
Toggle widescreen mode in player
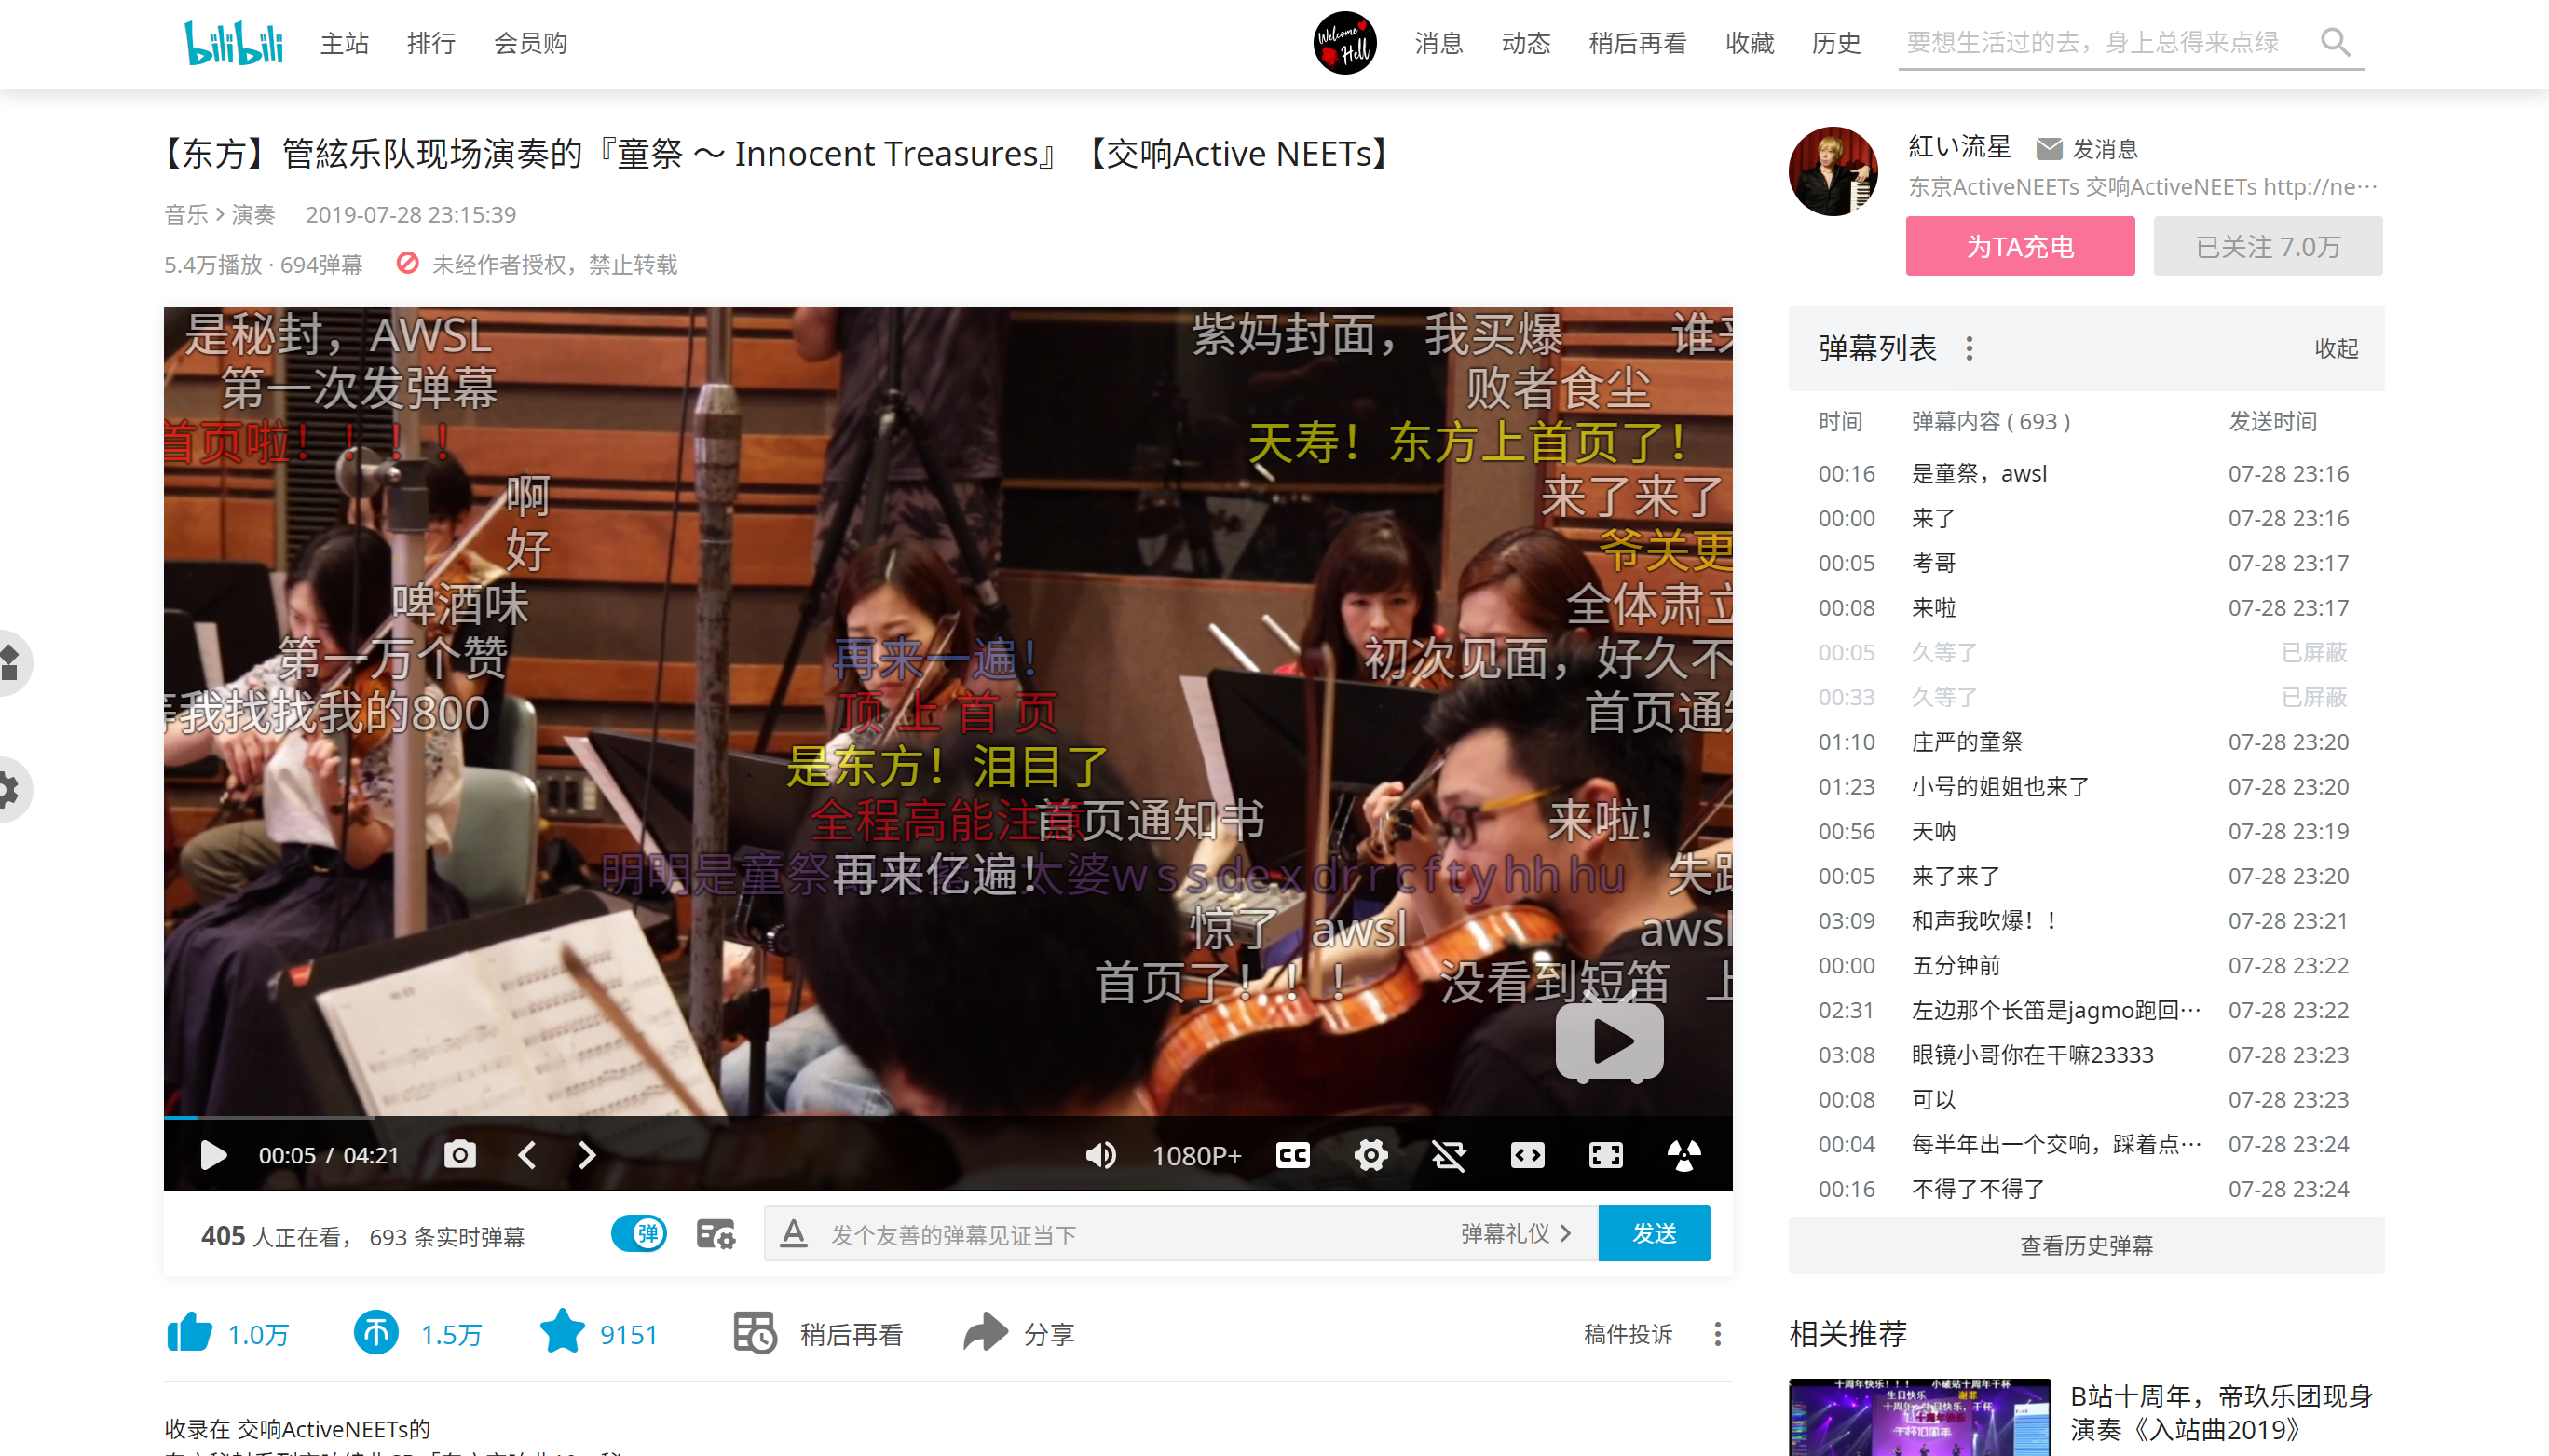[1527, 1155]
